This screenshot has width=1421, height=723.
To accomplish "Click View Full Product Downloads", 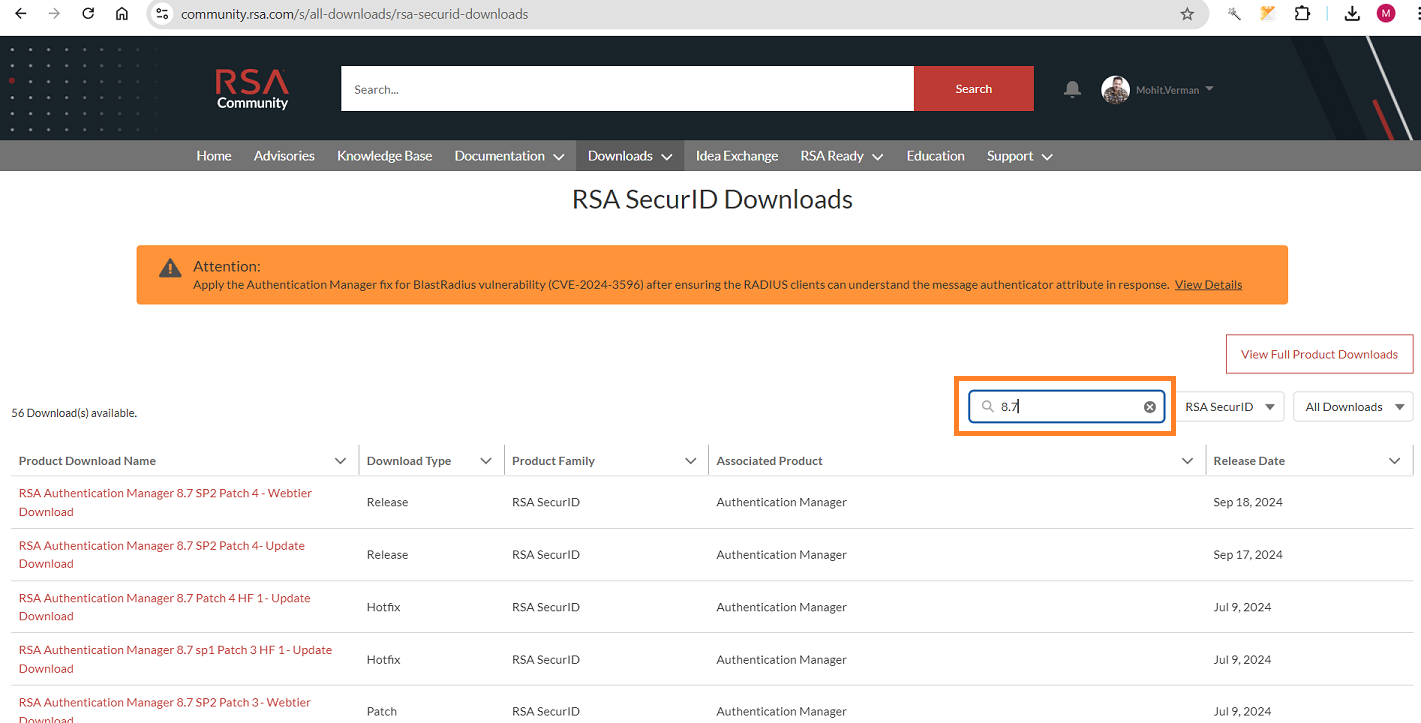I will 1319,354.
